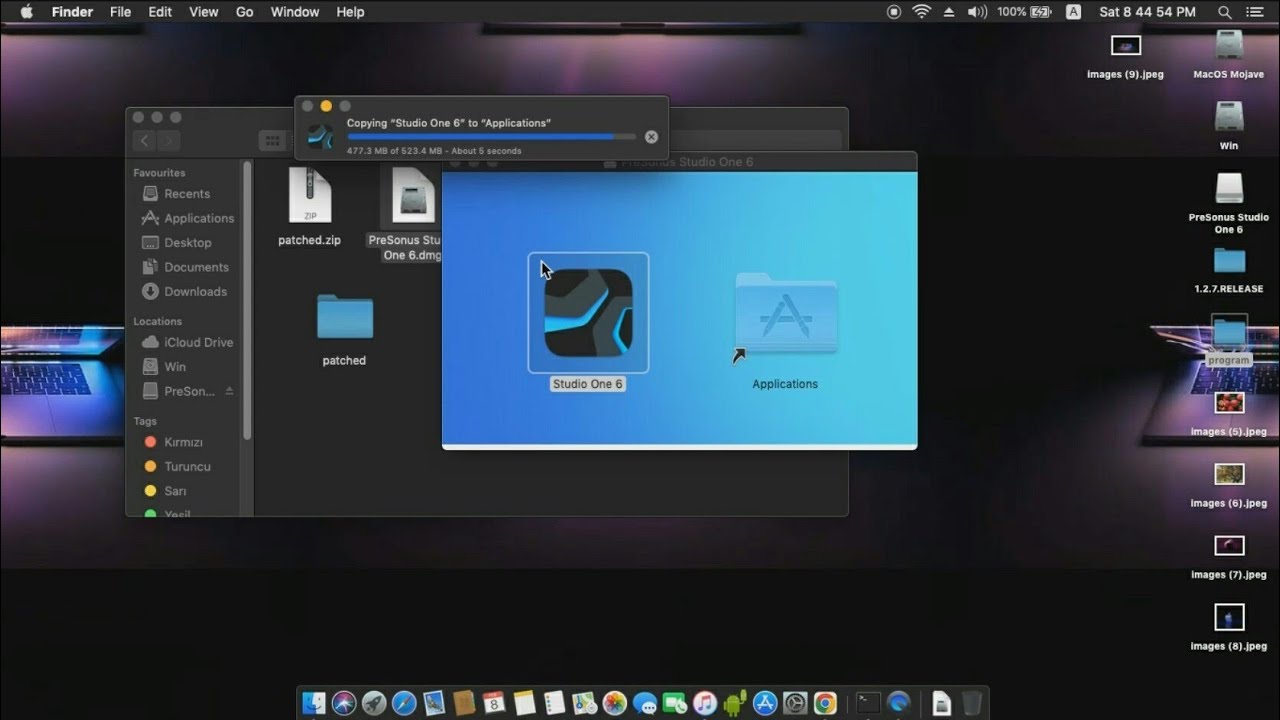Click the screen recording indicator in menu bar
Image resolution: width=1280 pixels, height=720 pixels.
click(x=894, y=12)
